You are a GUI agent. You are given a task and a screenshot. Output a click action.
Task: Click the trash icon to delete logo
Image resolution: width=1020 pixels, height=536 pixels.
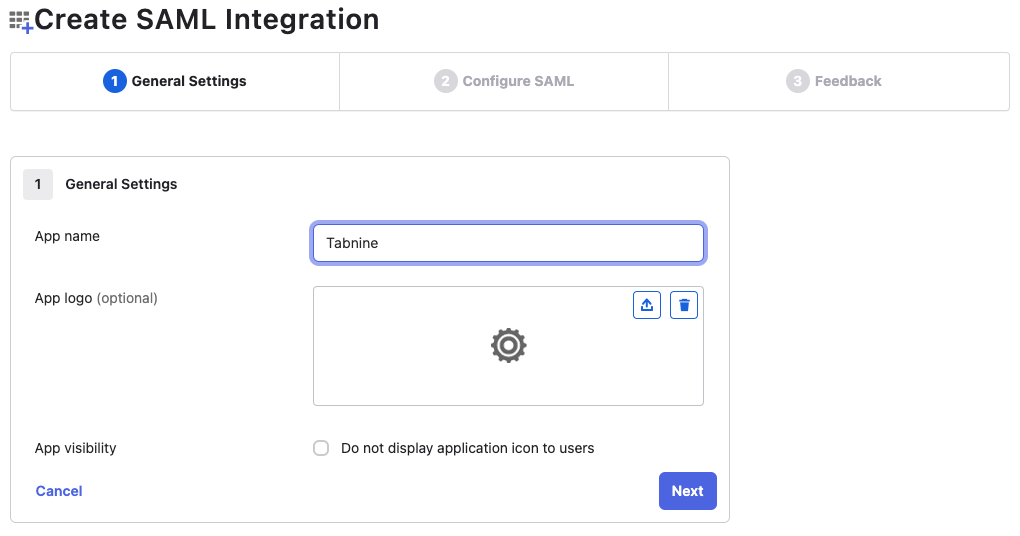[x=684, y=305]
